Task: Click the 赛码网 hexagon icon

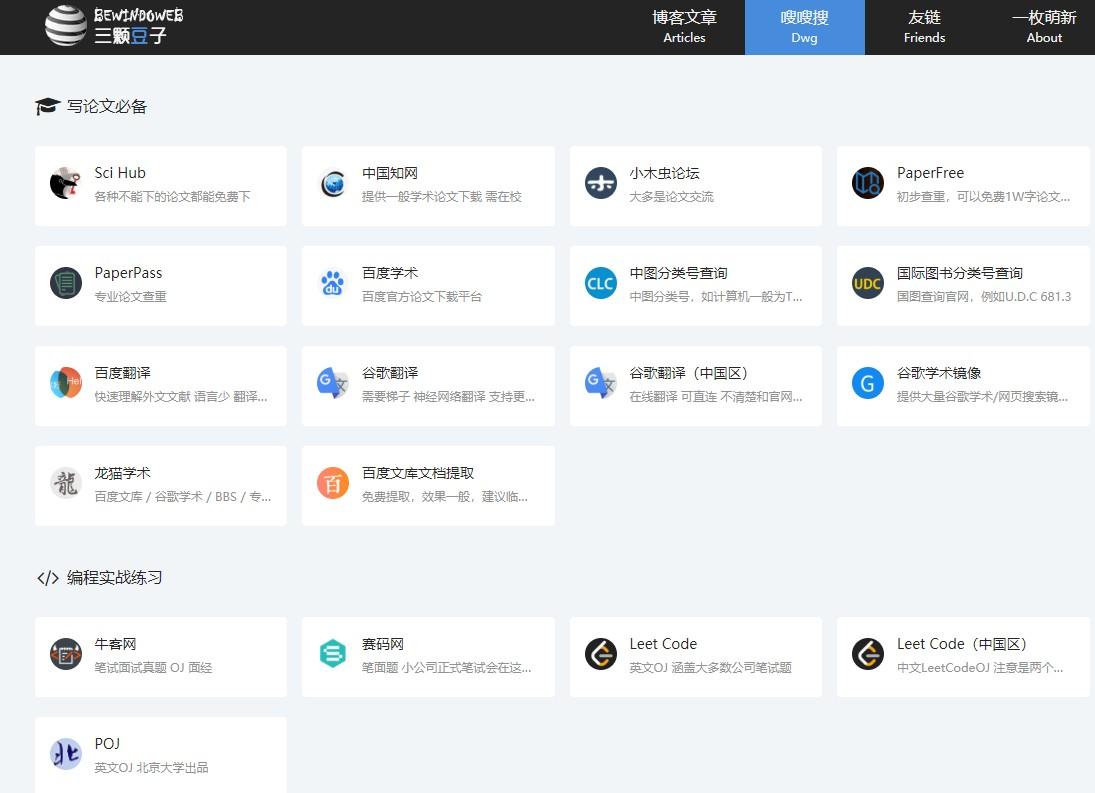Action: click(333, 654)
